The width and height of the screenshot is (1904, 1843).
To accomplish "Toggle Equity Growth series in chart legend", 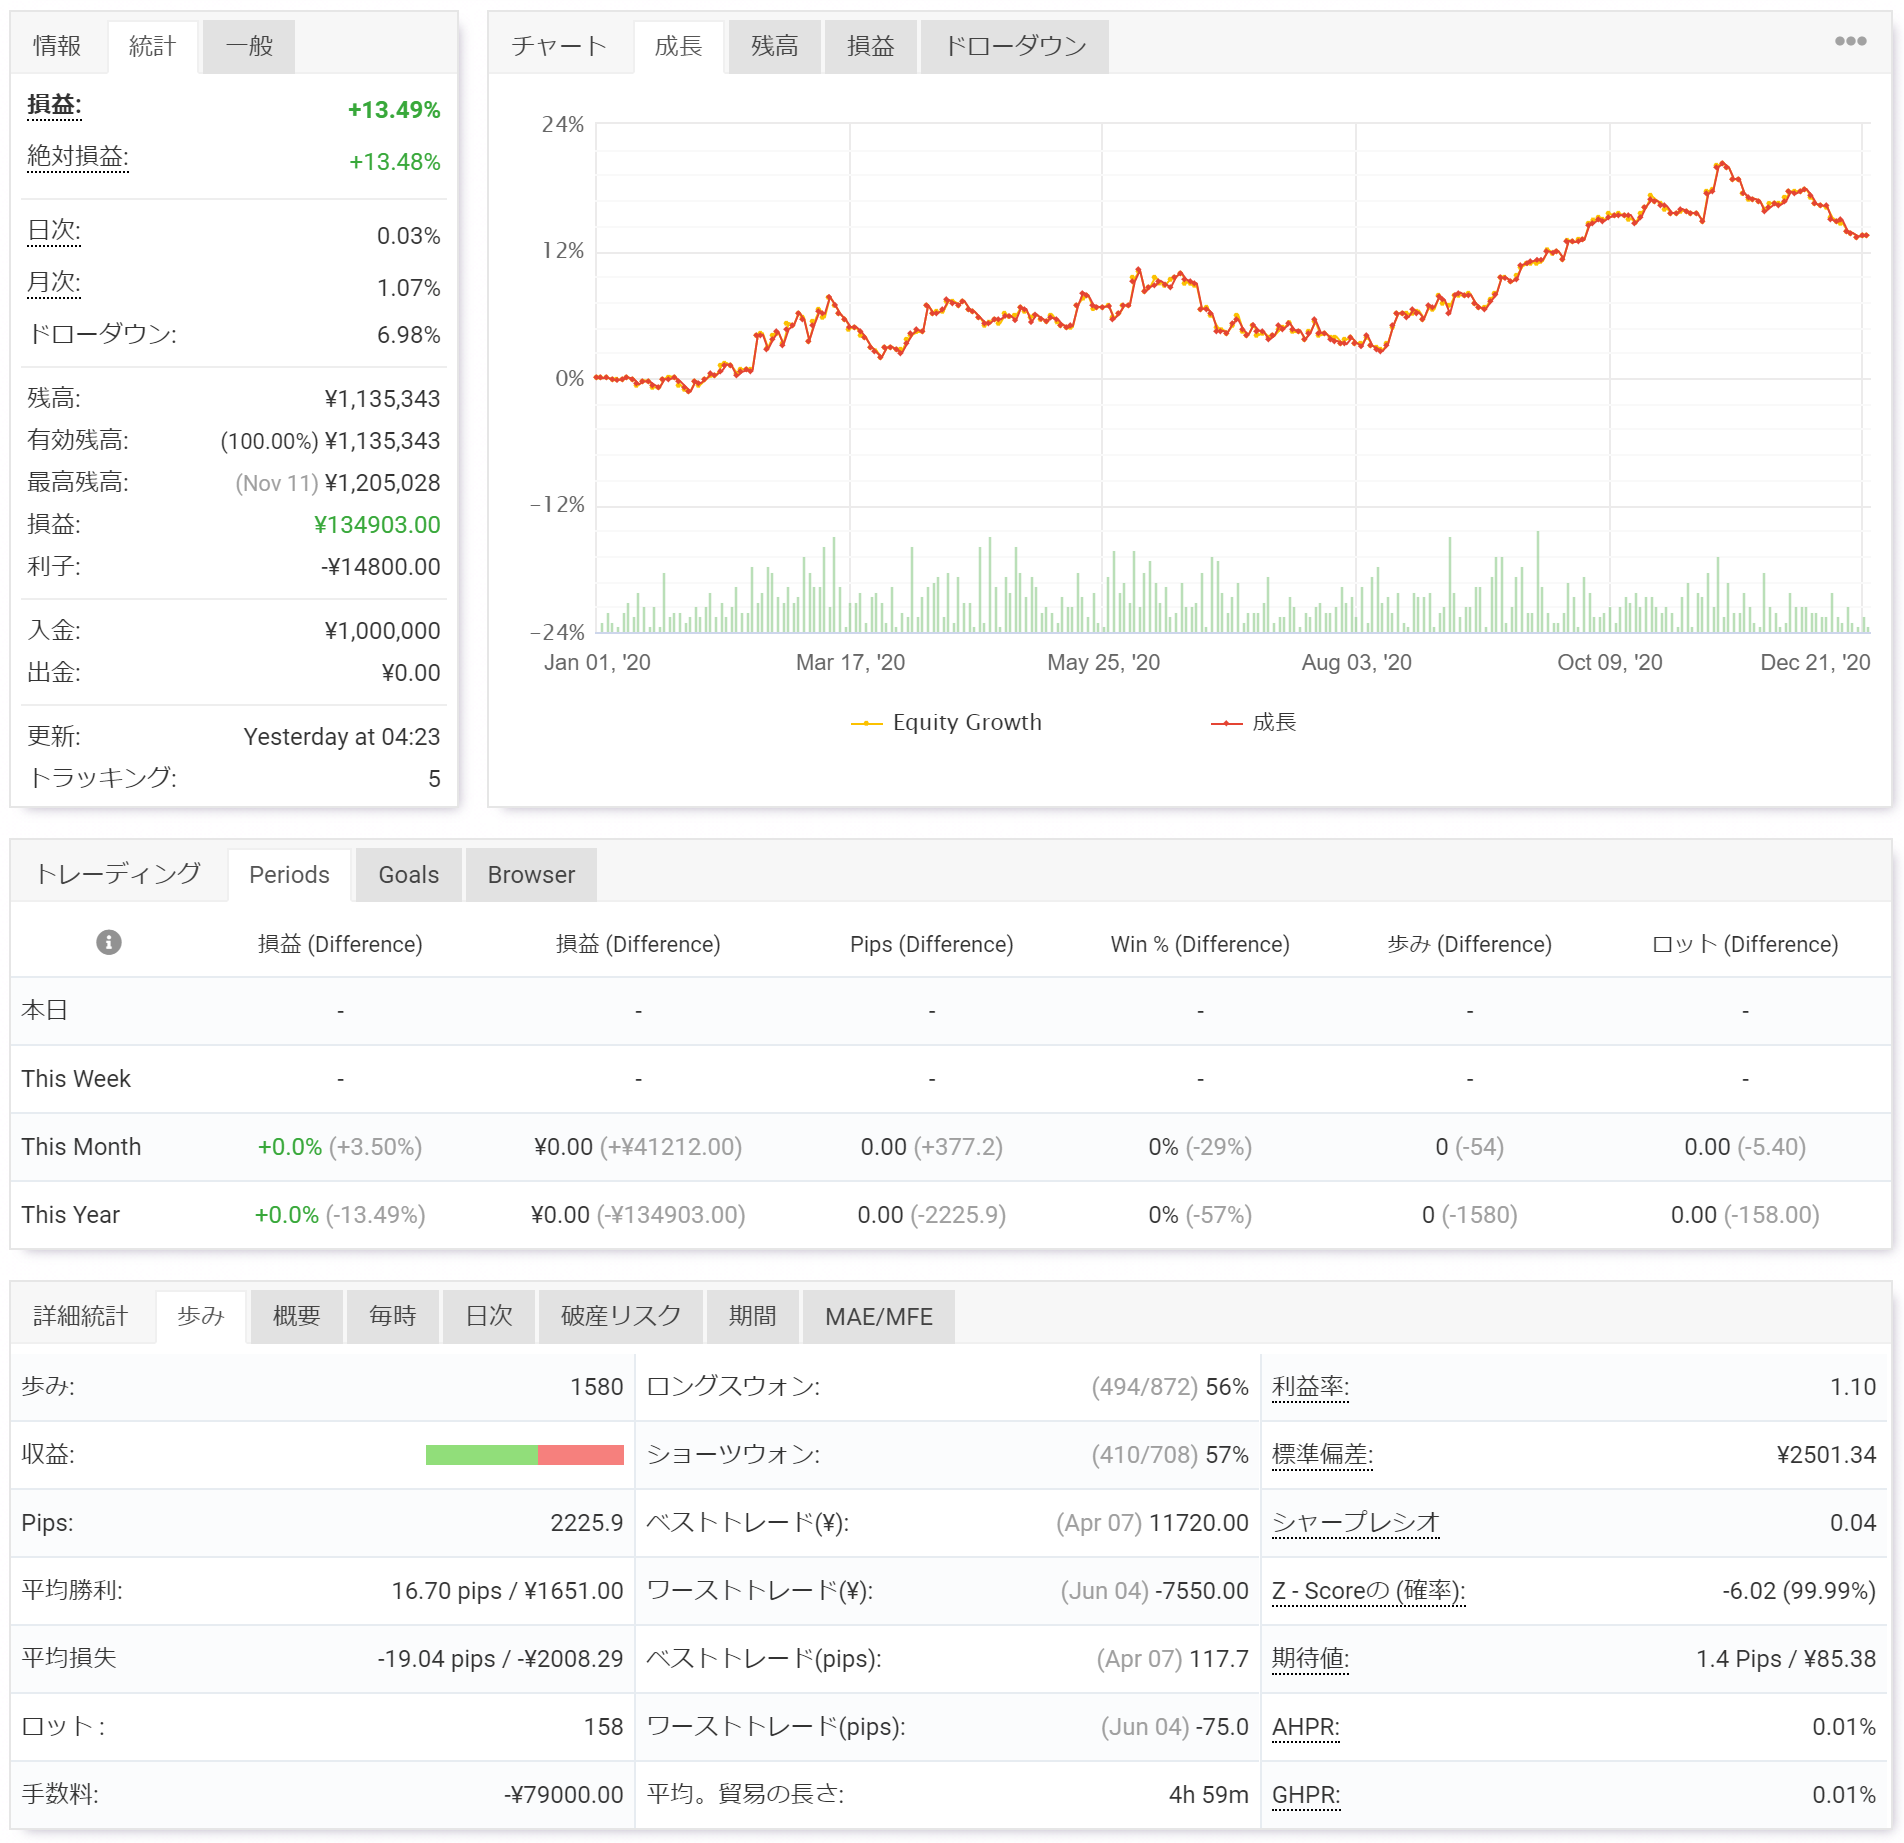I will [x=946, y=722].
